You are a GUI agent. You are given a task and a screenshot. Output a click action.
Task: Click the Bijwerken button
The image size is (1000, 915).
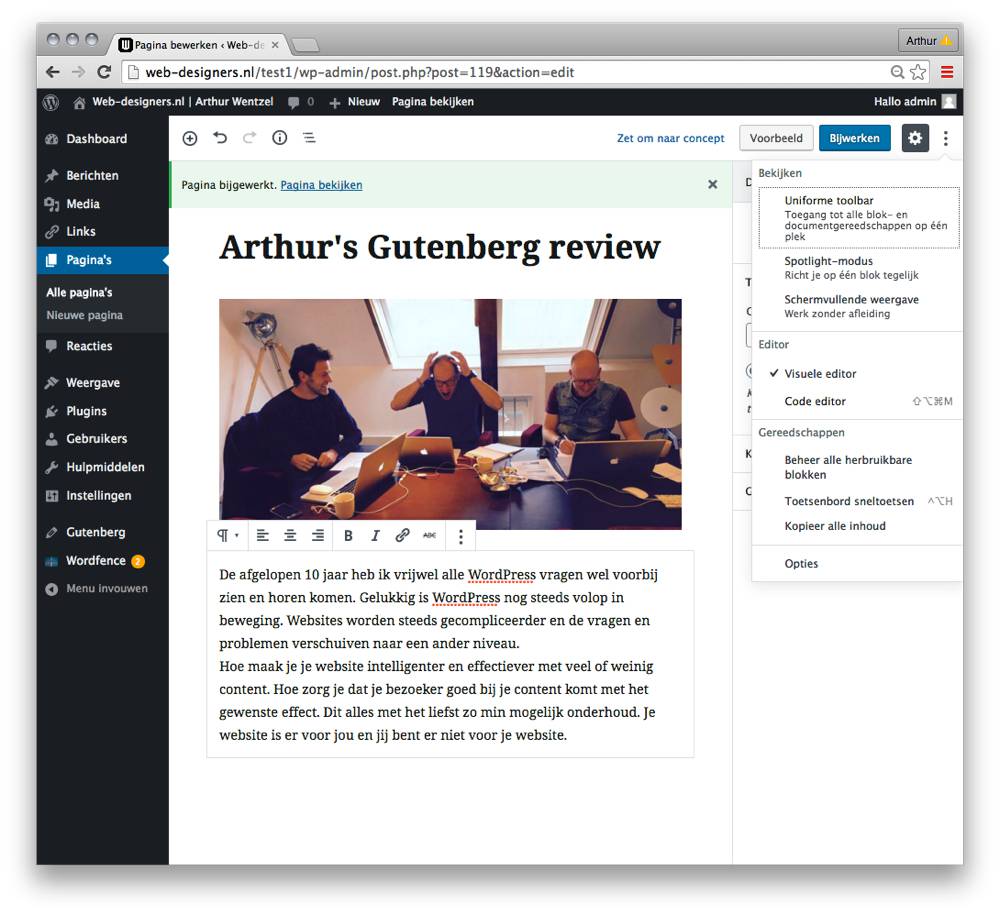click(854, 138)
